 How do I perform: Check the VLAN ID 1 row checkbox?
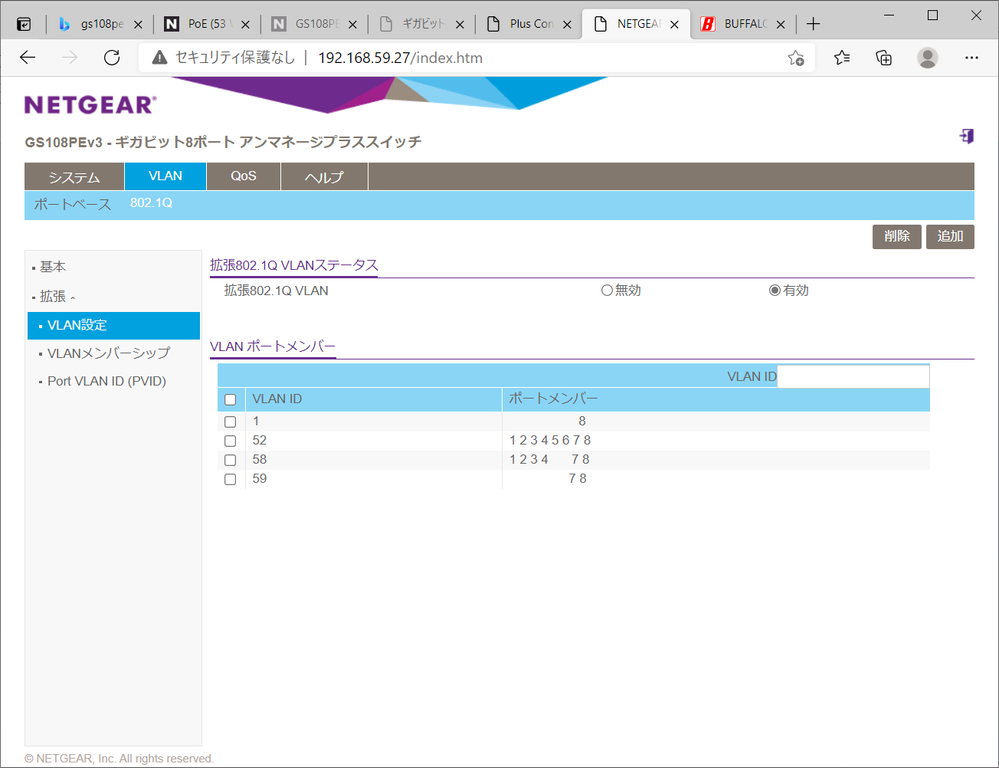[x=231, y=422]
